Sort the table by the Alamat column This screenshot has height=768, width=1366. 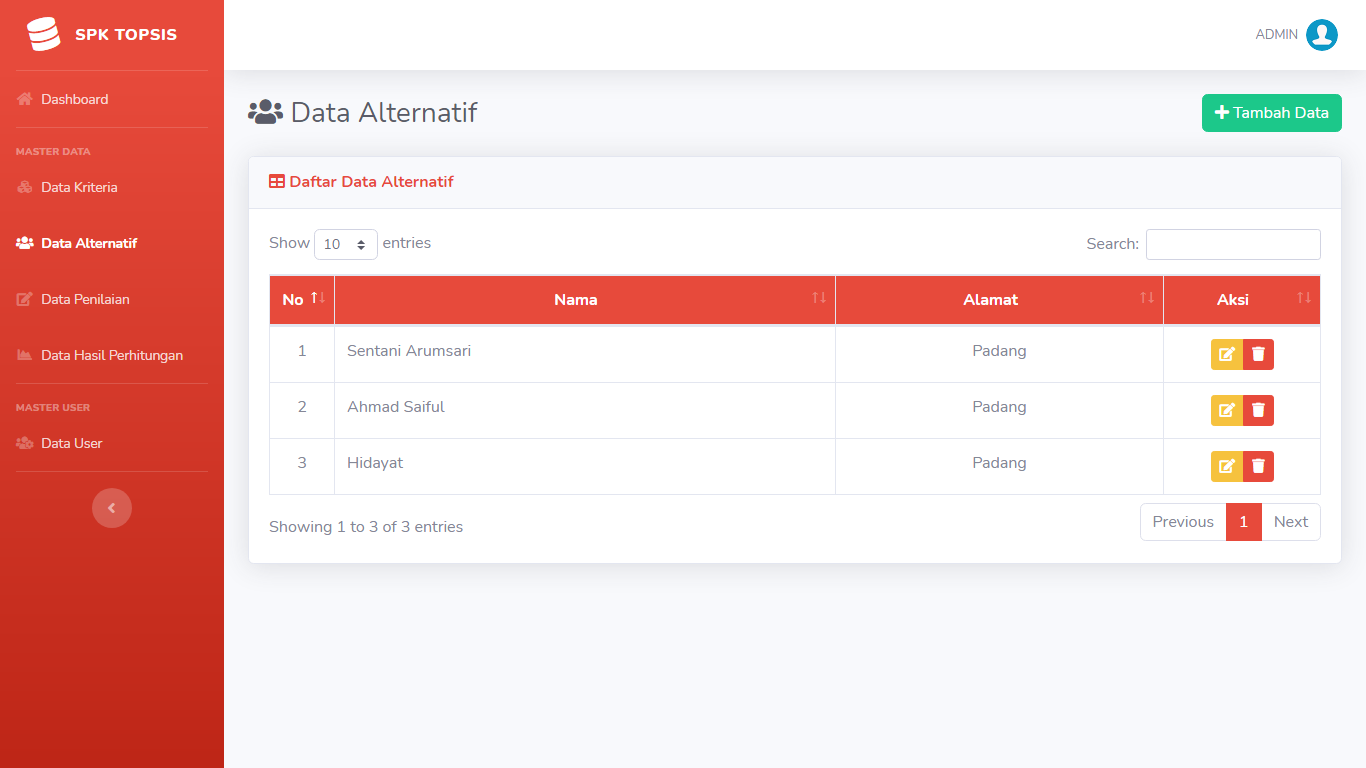(x=999, y=300)
